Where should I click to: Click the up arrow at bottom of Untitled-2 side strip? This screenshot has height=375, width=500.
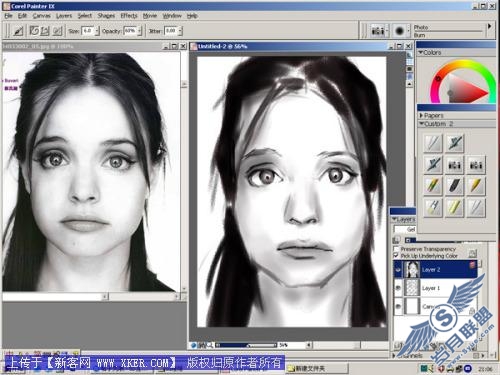coord(409,84)
